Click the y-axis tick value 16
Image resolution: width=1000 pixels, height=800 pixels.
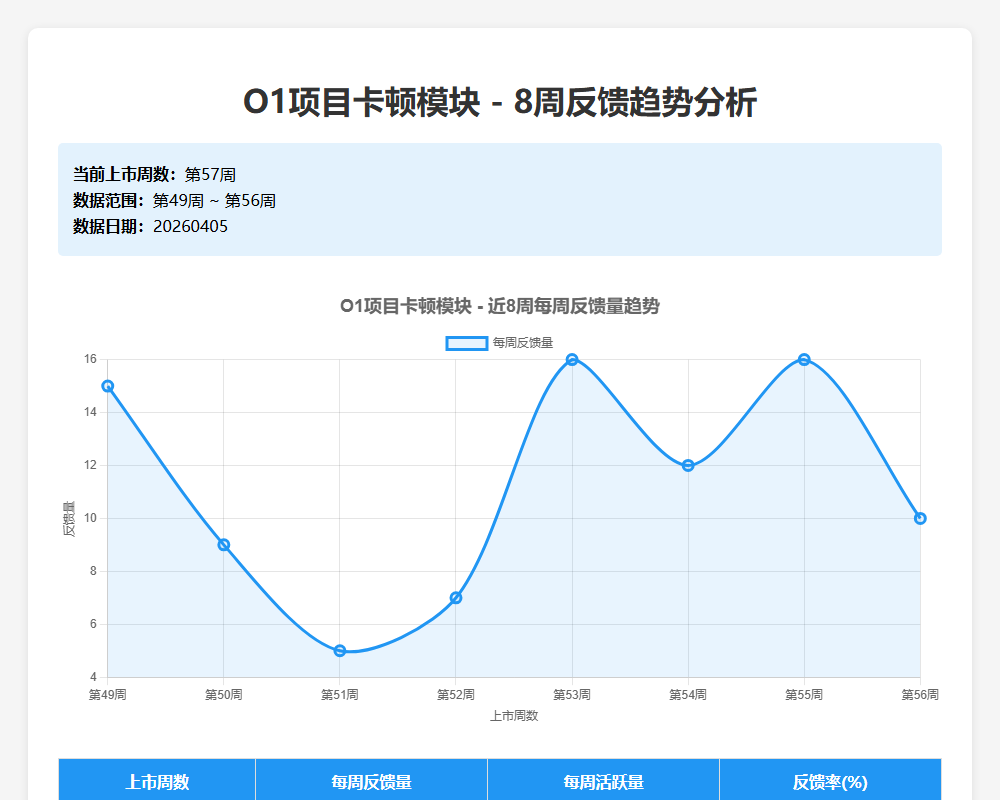[91, 360]
